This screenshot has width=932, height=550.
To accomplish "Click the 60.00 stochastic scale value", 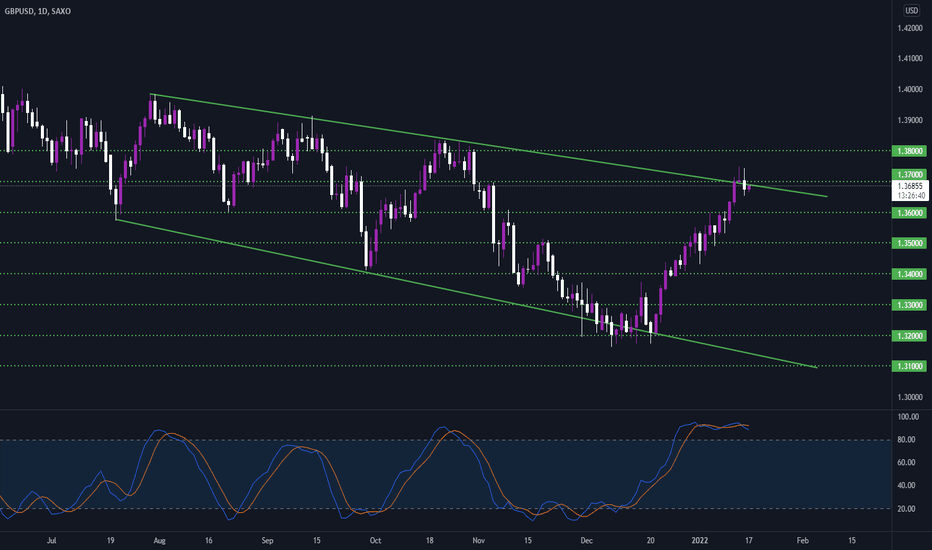I will tap(906, 463).
